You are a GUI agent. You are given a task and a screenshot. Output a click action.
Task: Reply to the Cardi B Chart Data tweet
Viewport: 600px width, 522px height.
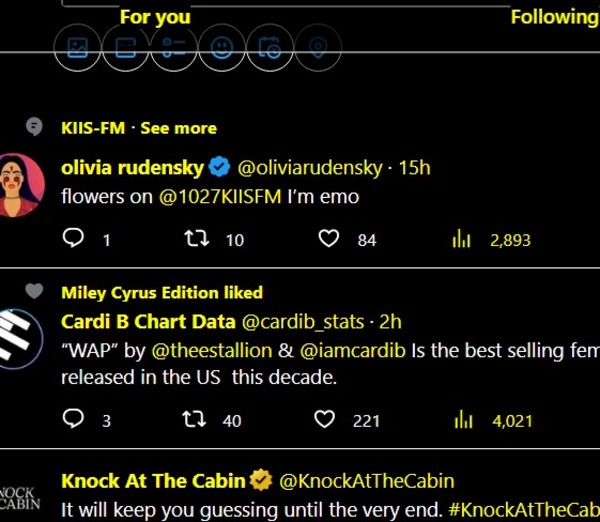click(x=74, y=420)
